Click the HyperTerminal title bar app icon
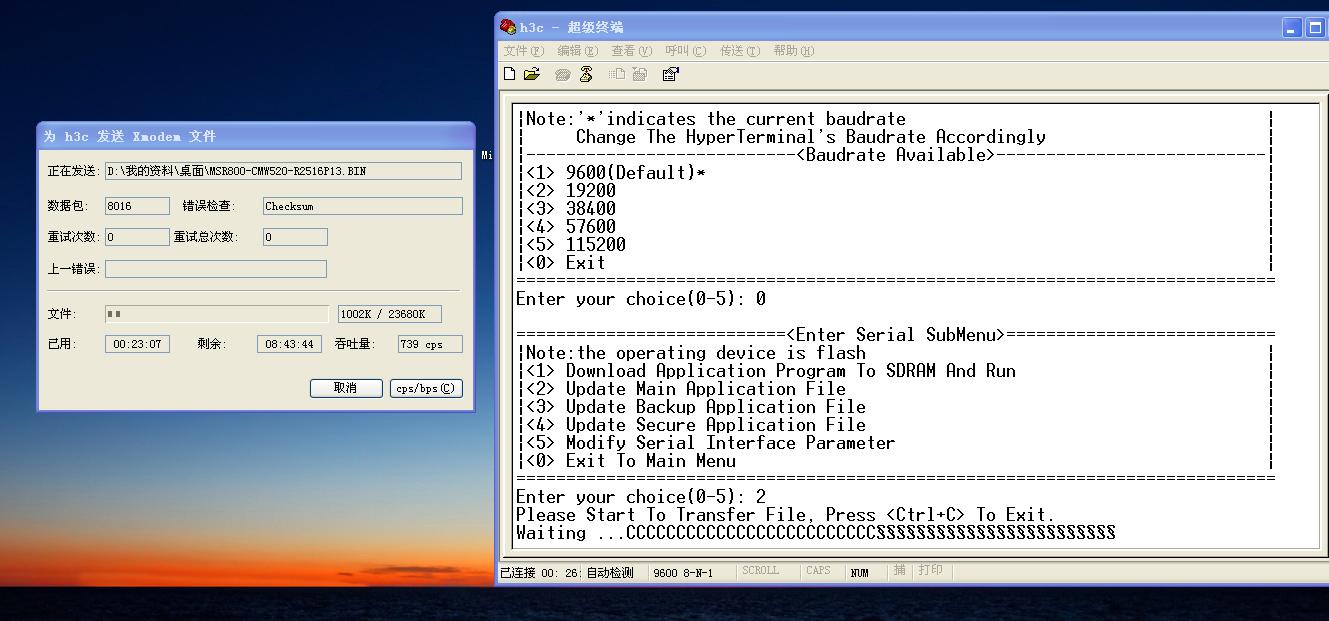The height and width of the screenshot is (621, 1329). pyautogui.click(x=508, y=27)
